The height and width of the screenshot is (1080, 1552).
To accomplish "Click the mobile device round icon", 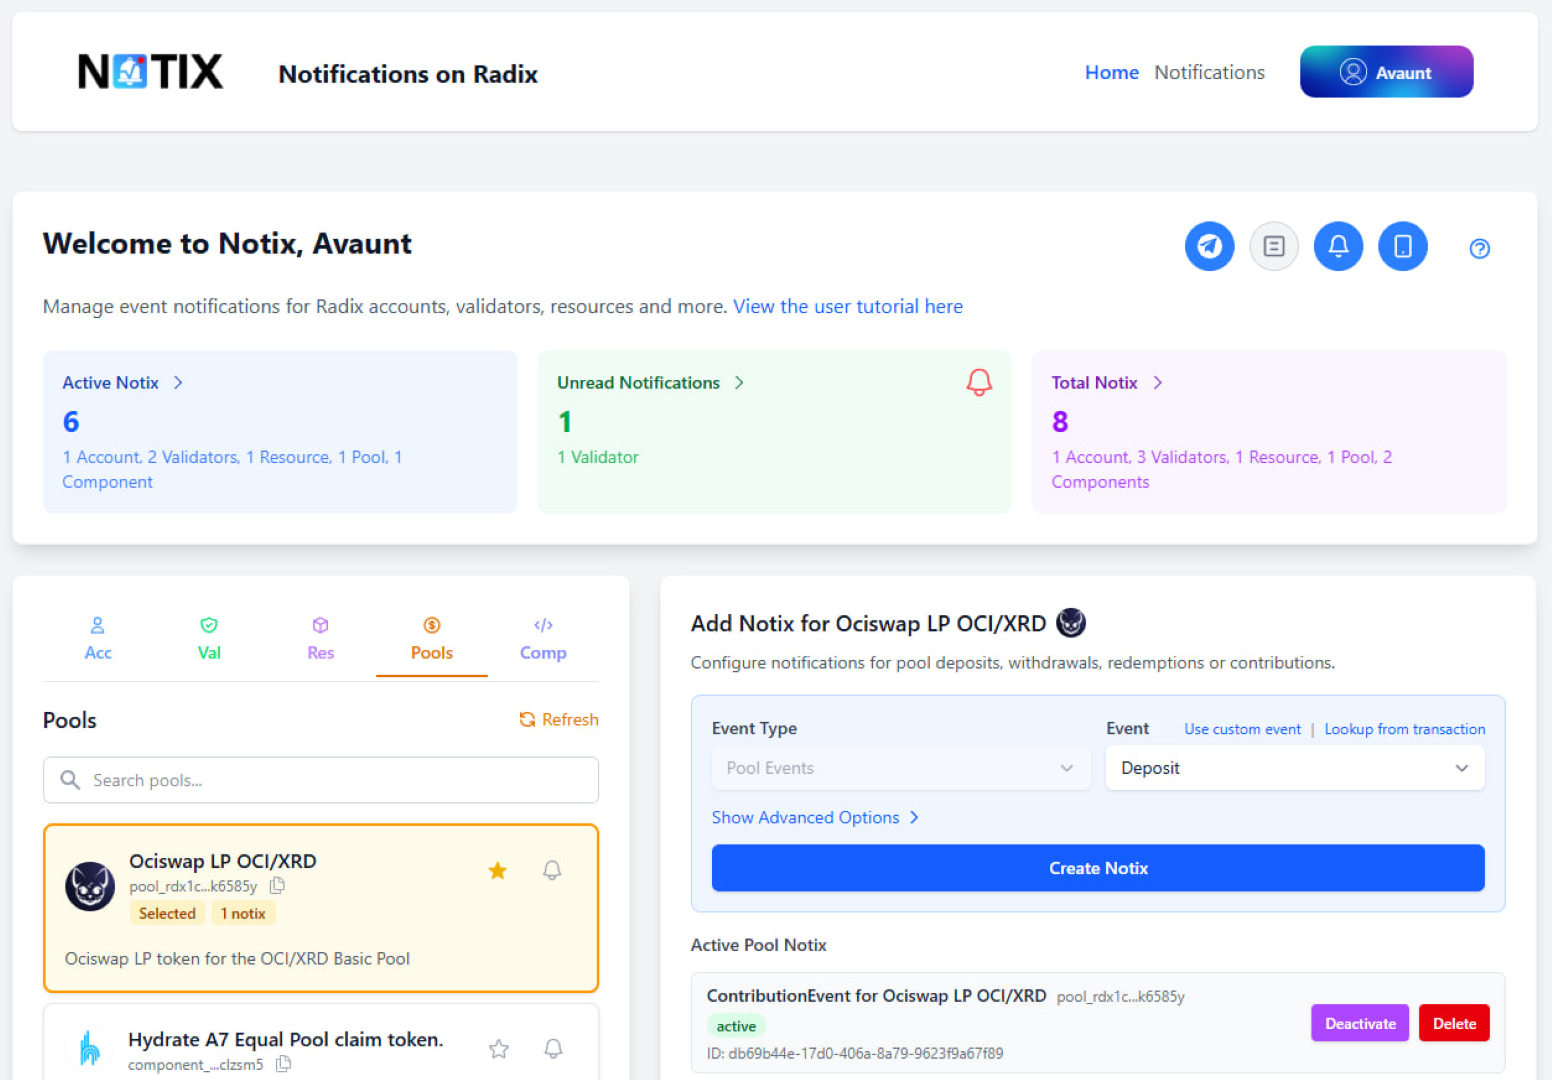I will [1402, 246].
